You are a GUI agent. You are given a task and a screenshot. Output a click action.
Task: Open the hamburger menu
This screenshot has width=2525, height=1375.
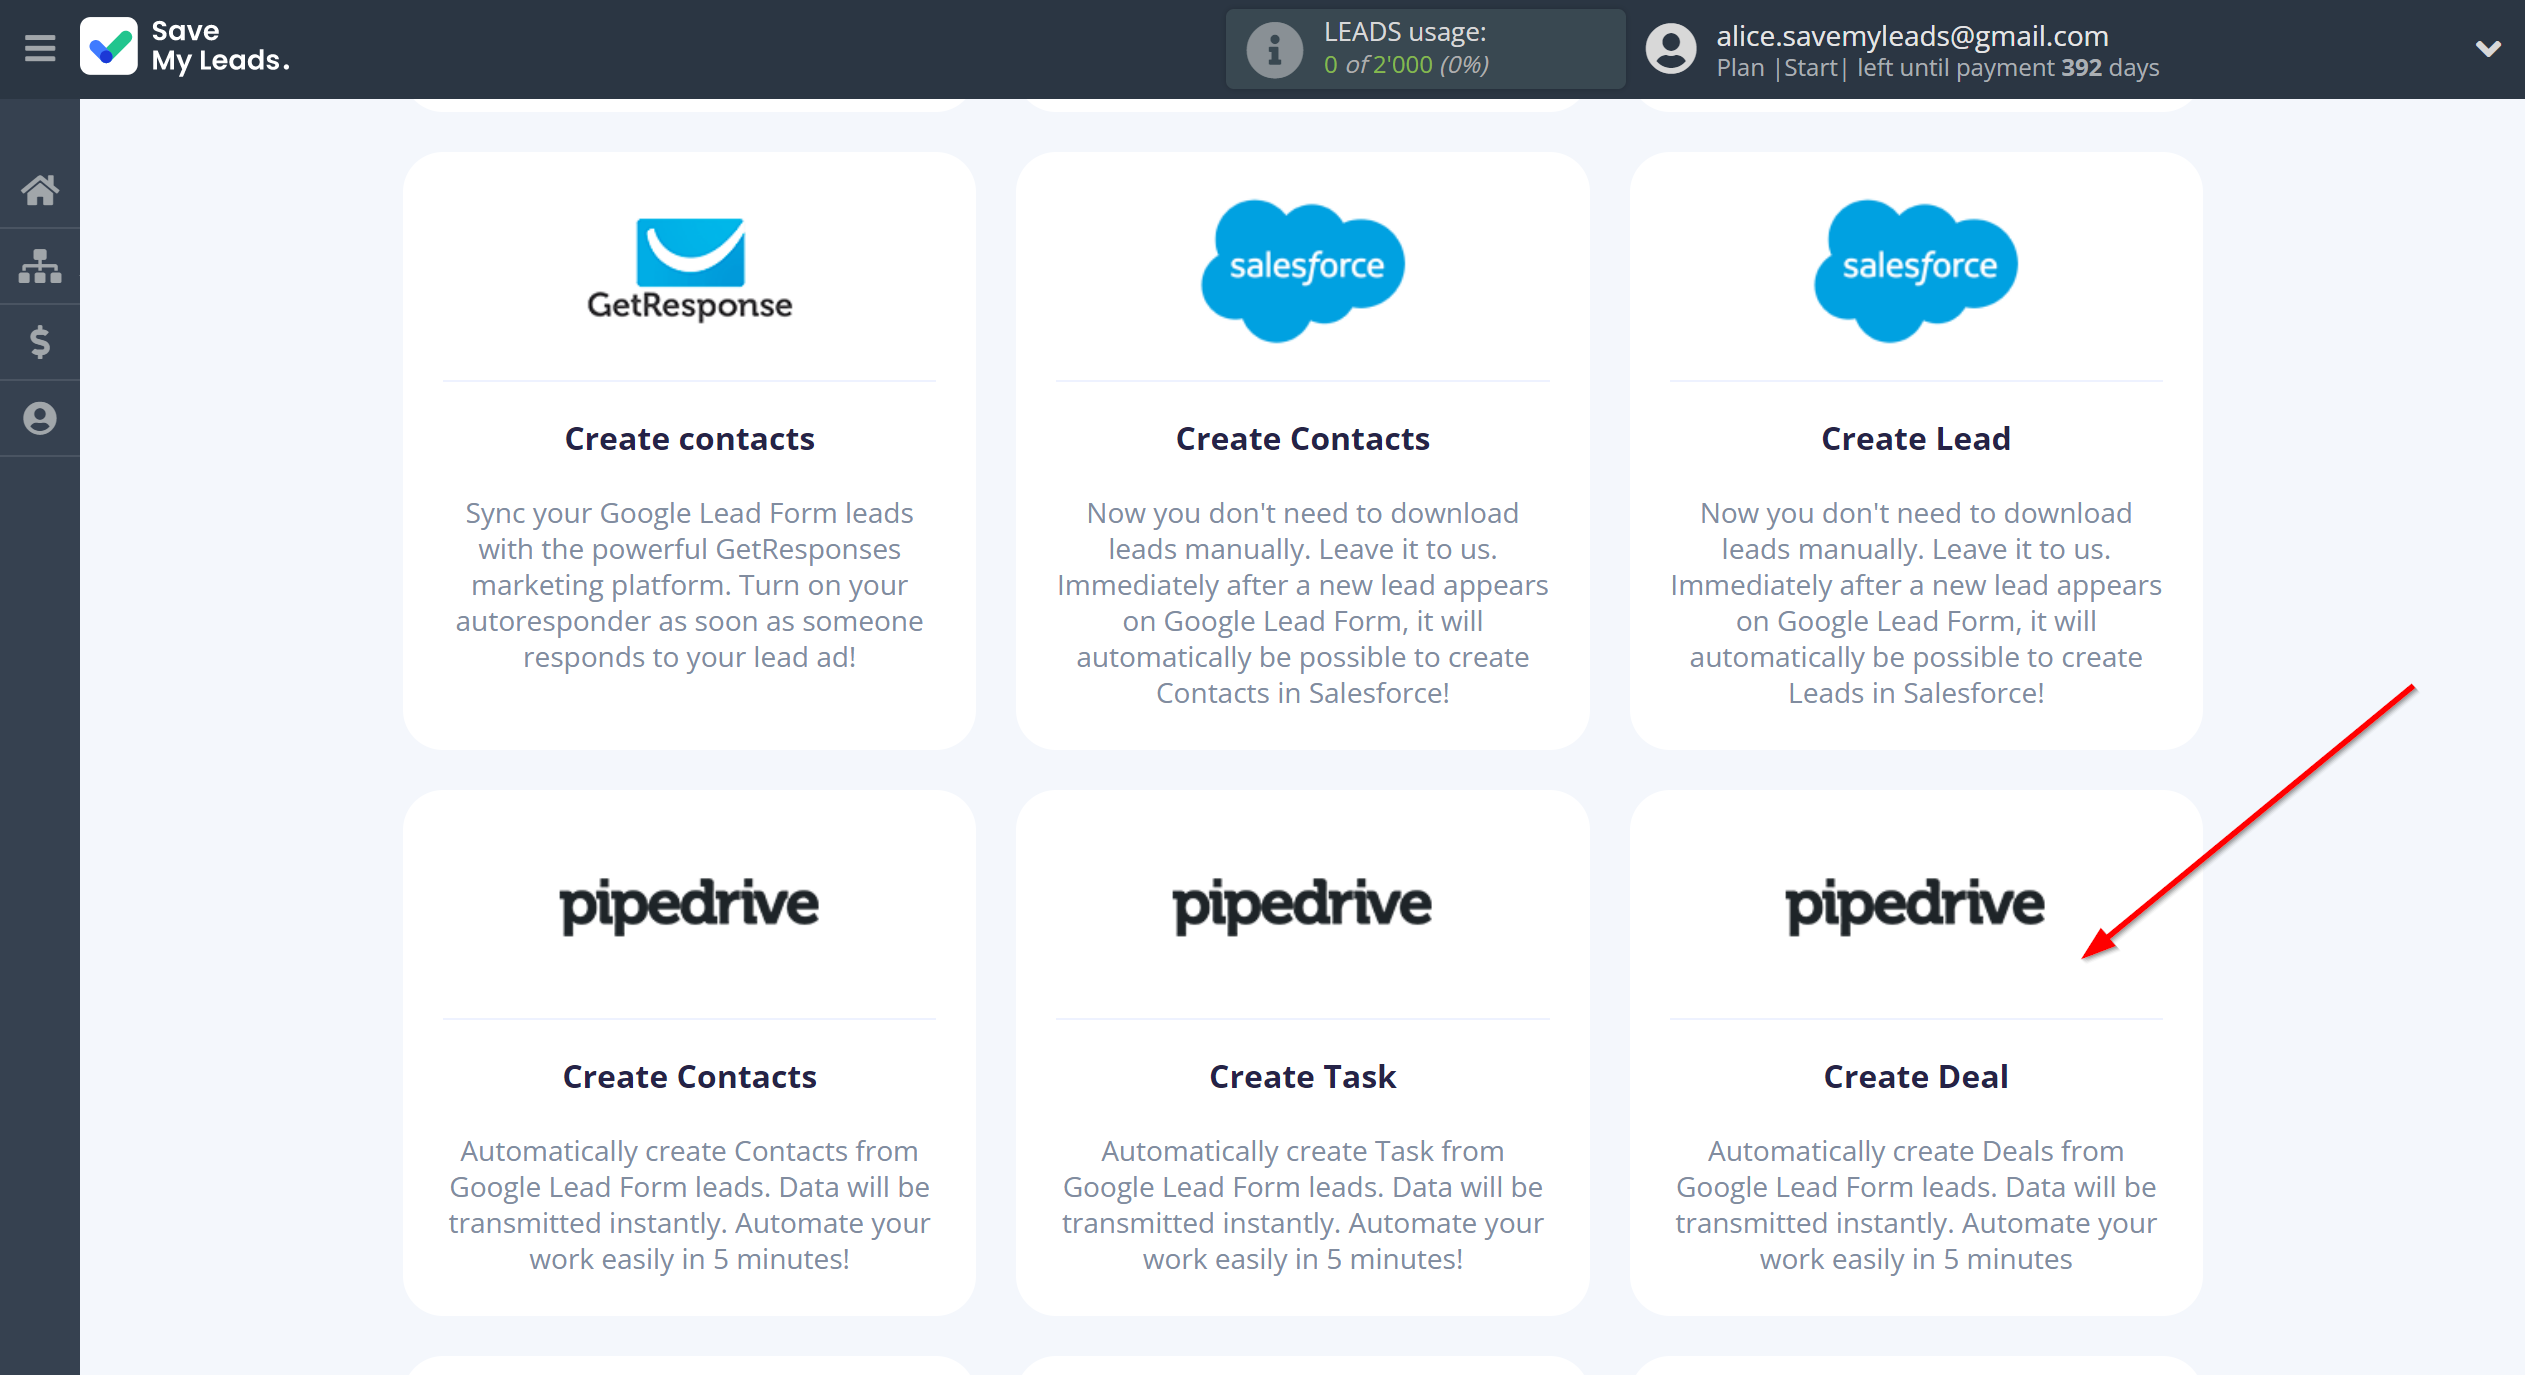(40, 48)
